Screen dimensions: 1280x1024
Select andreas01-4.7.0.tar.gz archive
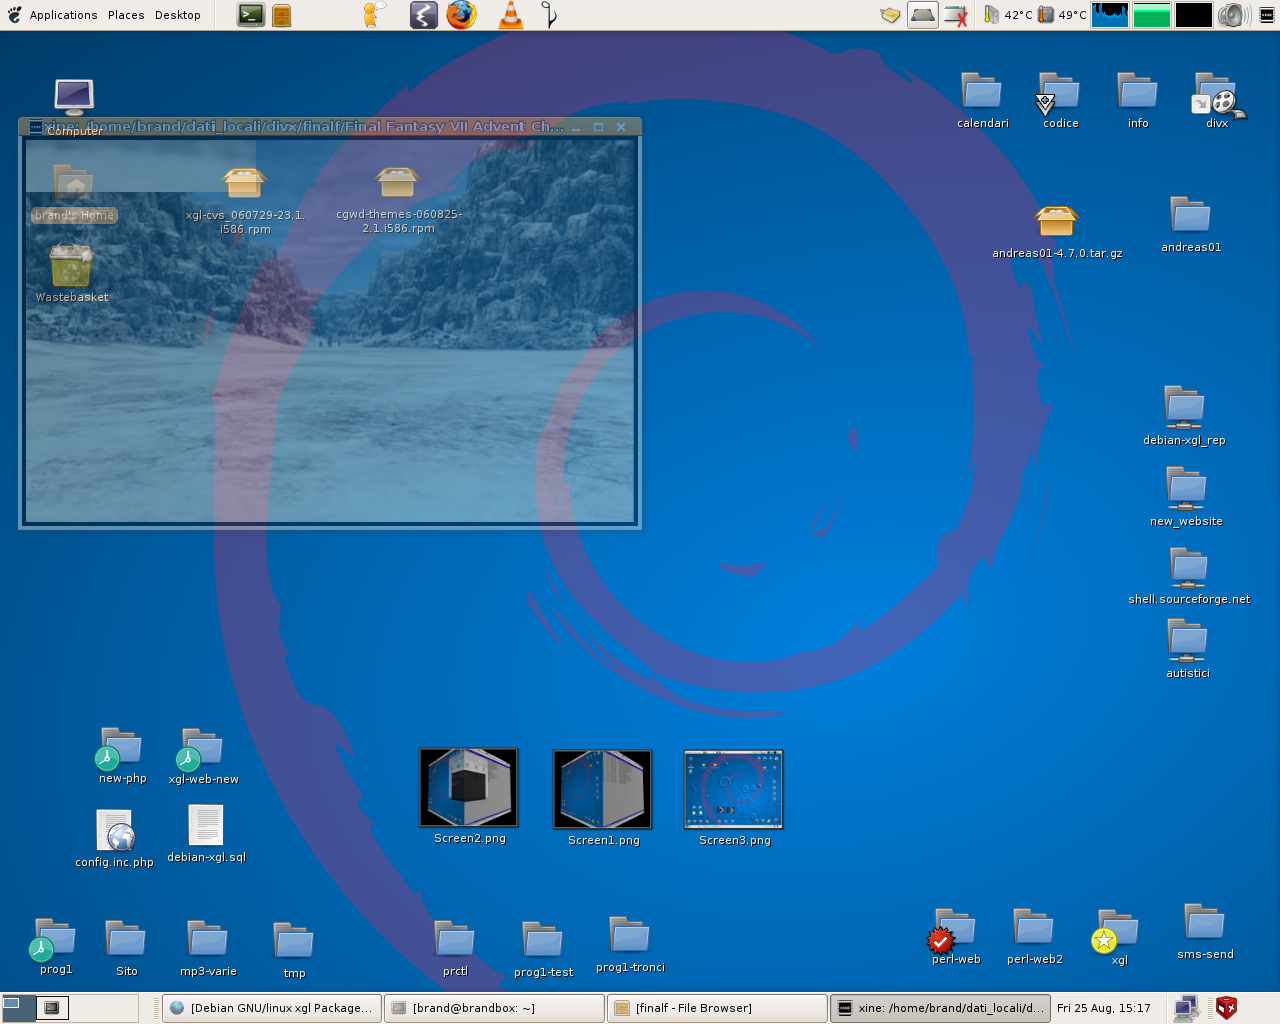tap(1057, 232)
